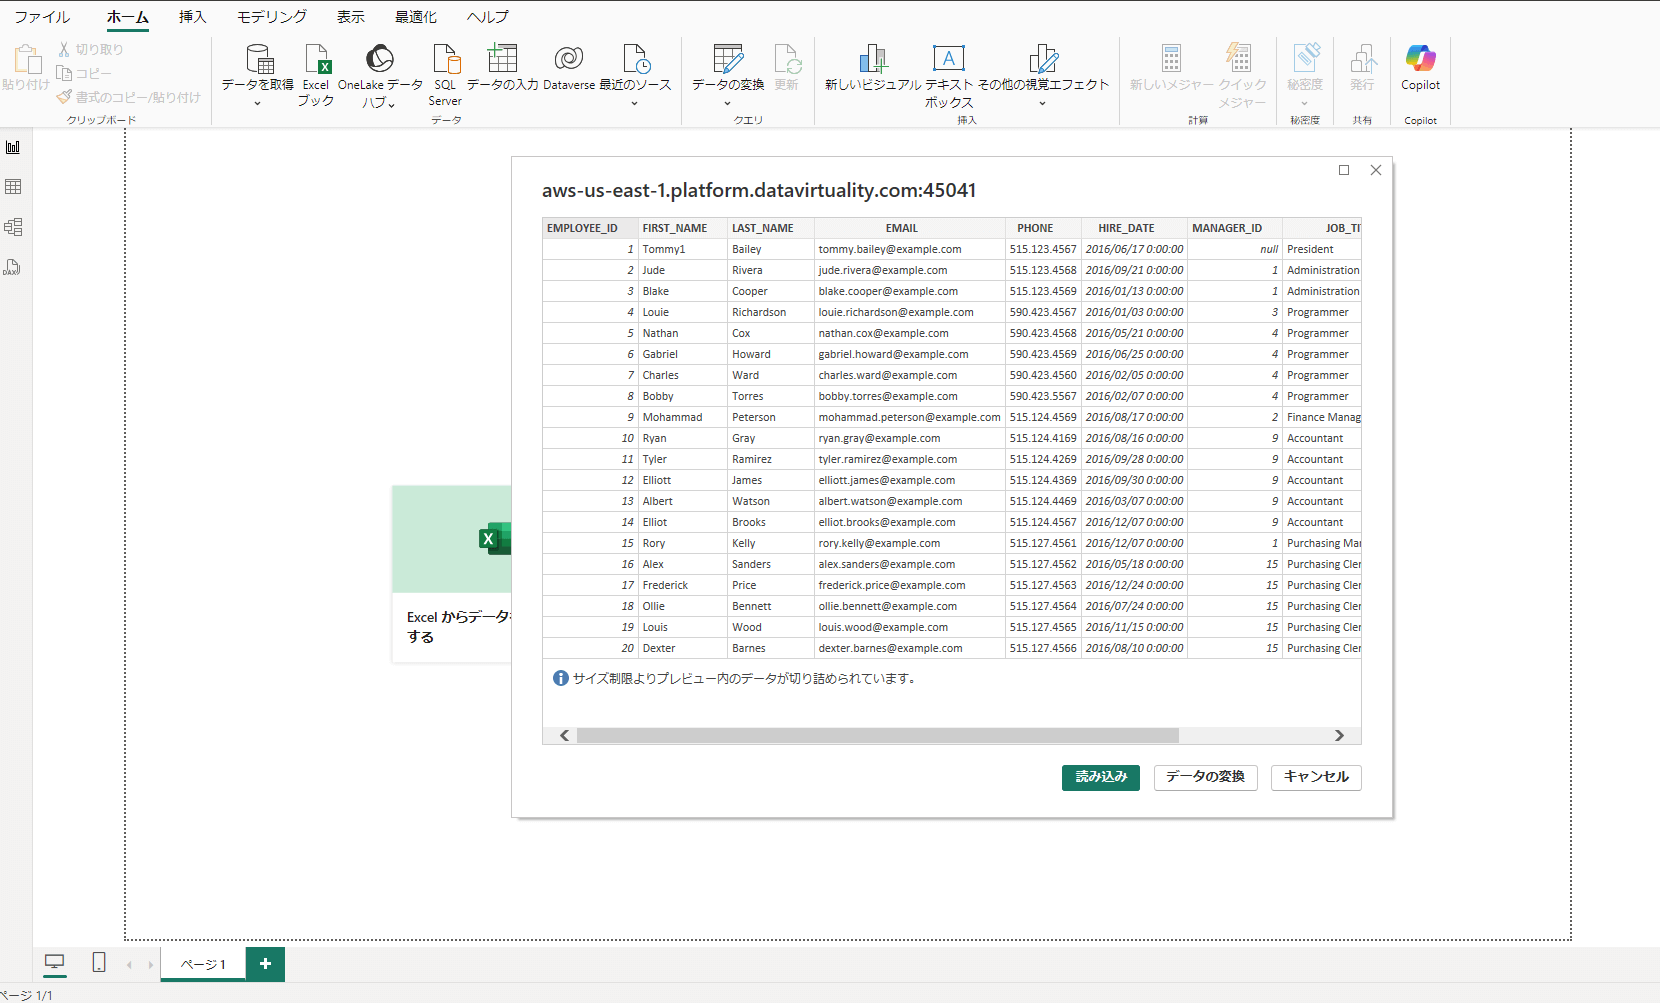Click the データの変換 button in the dialog

click(x=1205, y=777)
